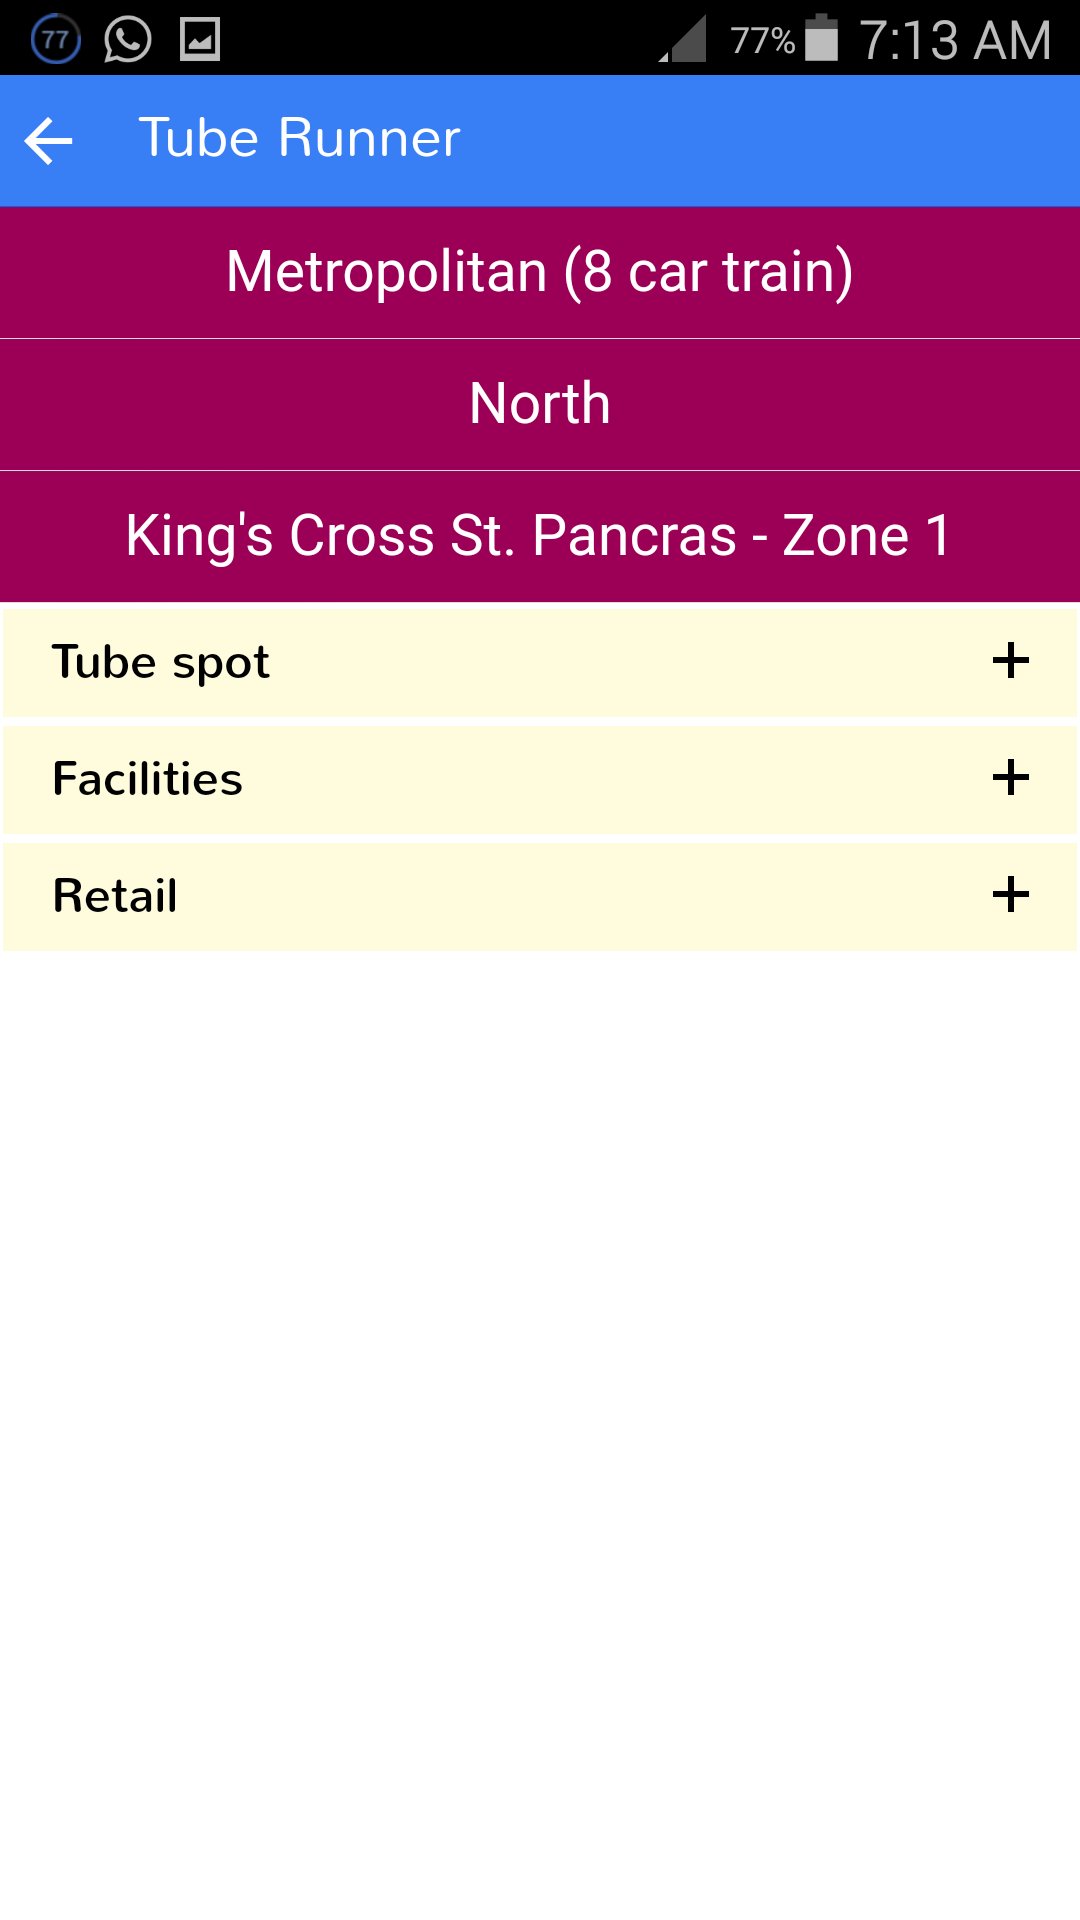Tap the back arrow icon
This screenshot has width=1080, height=1920.
click(48, 140)
